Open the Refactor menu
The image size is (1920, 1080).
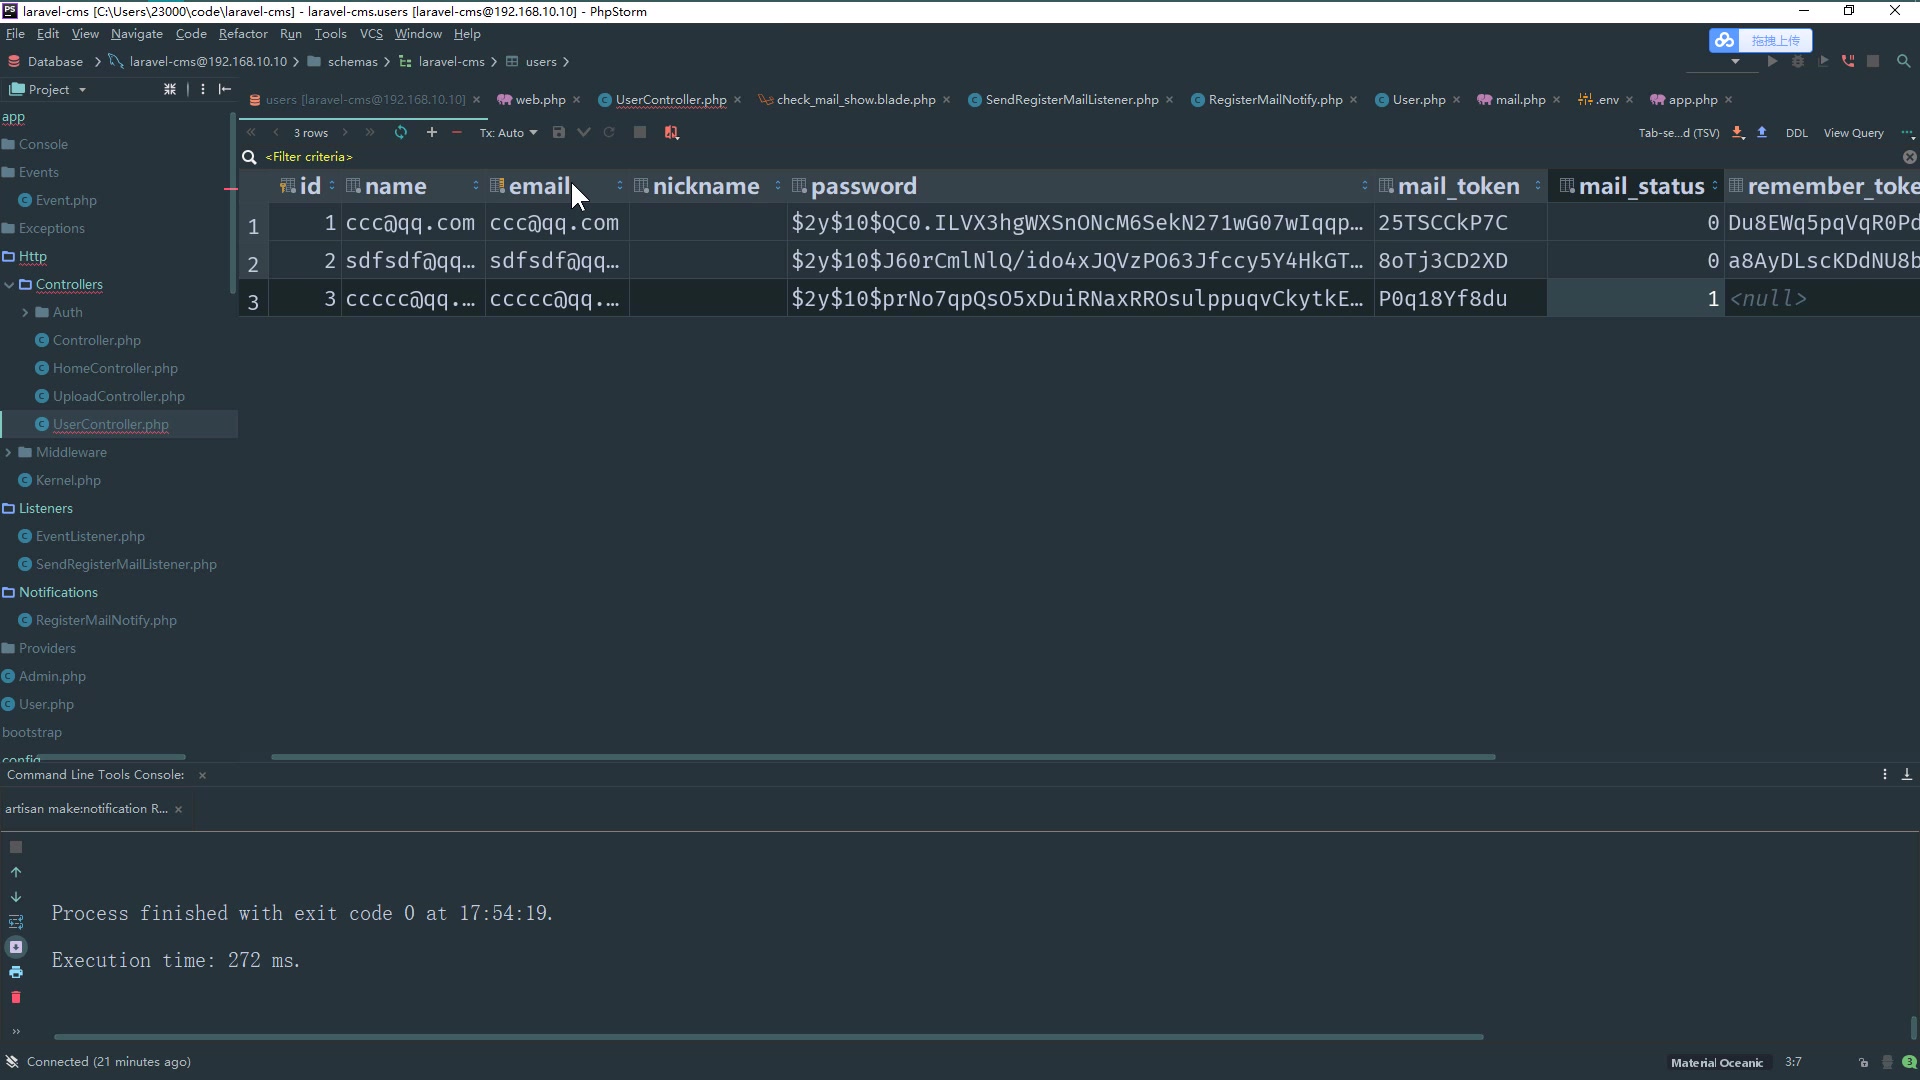(x=243, y=33)
